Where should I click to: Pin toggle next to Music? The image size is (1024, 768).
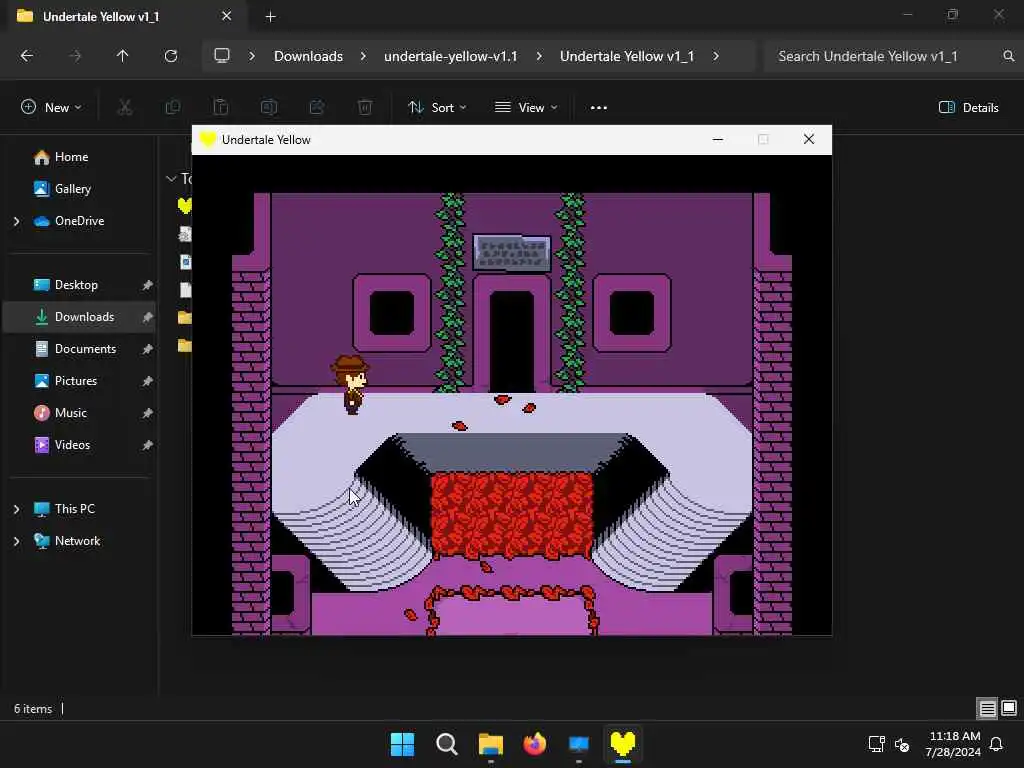pos(148,413)
